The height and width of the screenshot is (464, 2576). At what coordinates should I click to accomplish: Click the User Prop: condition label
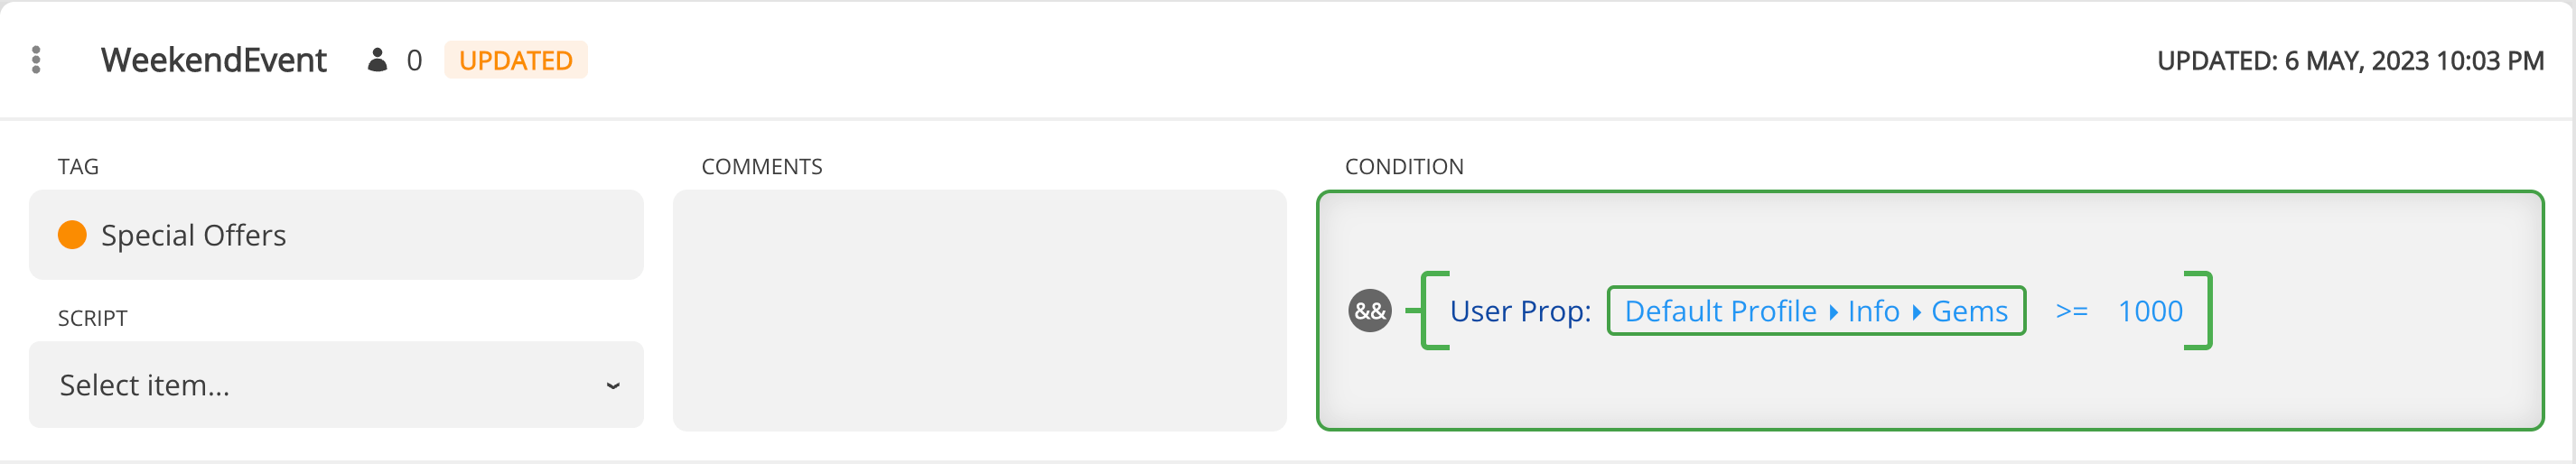(1520, 311)
